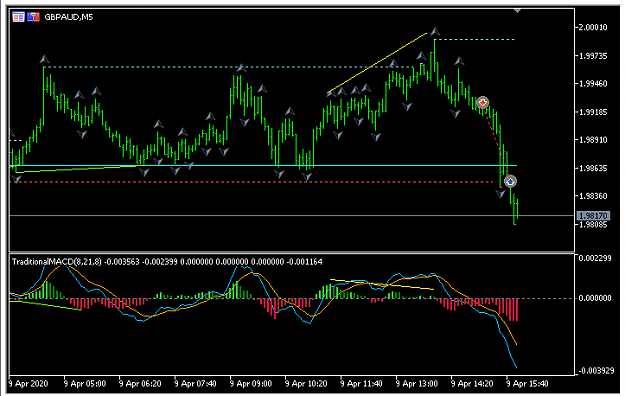Click the 9 Apr 06:20 time label
The image size is (625, 396).
140,384
